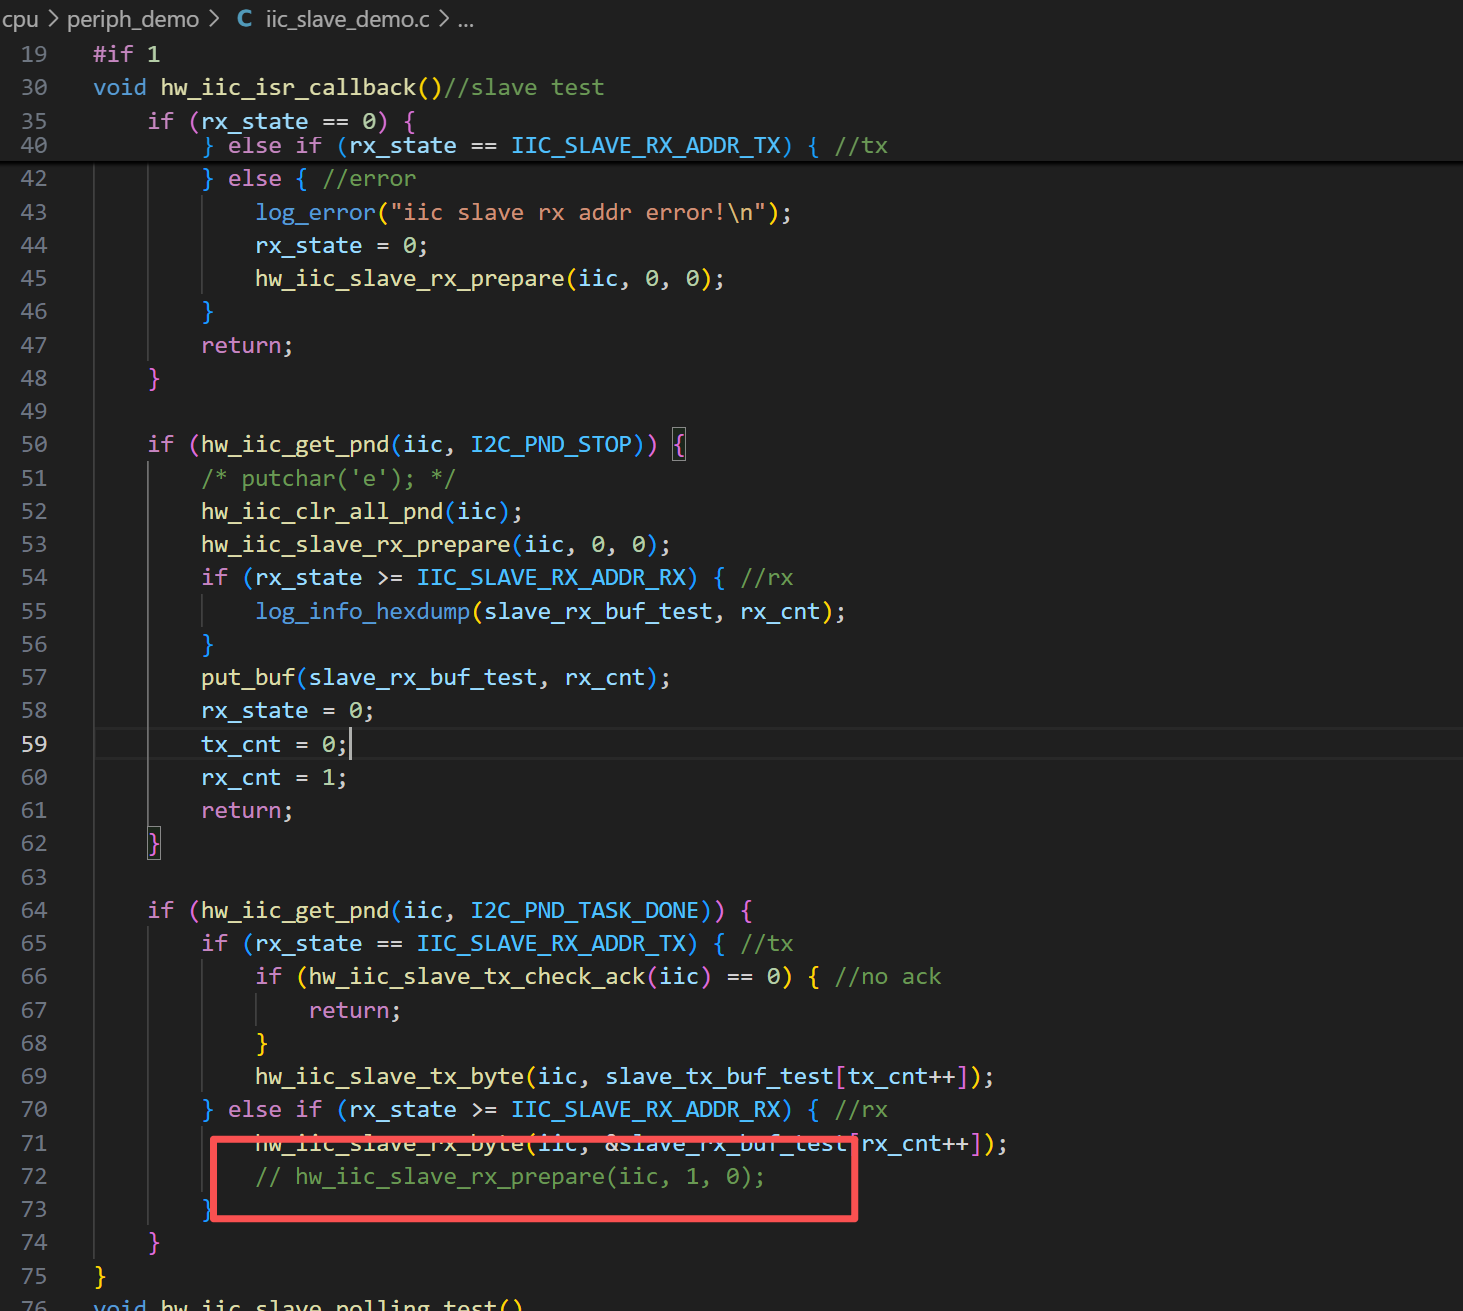
Task: Click 'I2C_PND_STOP' constant on line 50
Action: click(x=551, y=444)
